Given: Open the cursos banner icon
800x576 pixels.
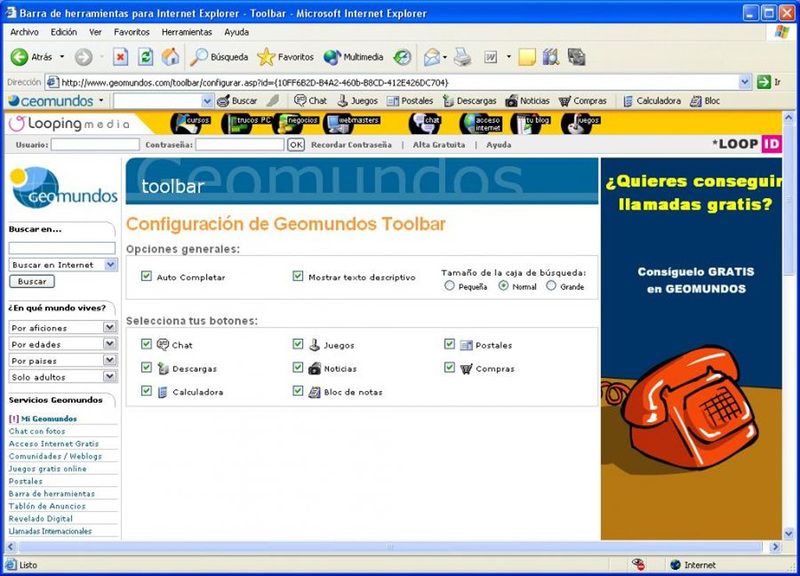Looking at the screenshot, I should pyautogui.click(x=189, y=123).
